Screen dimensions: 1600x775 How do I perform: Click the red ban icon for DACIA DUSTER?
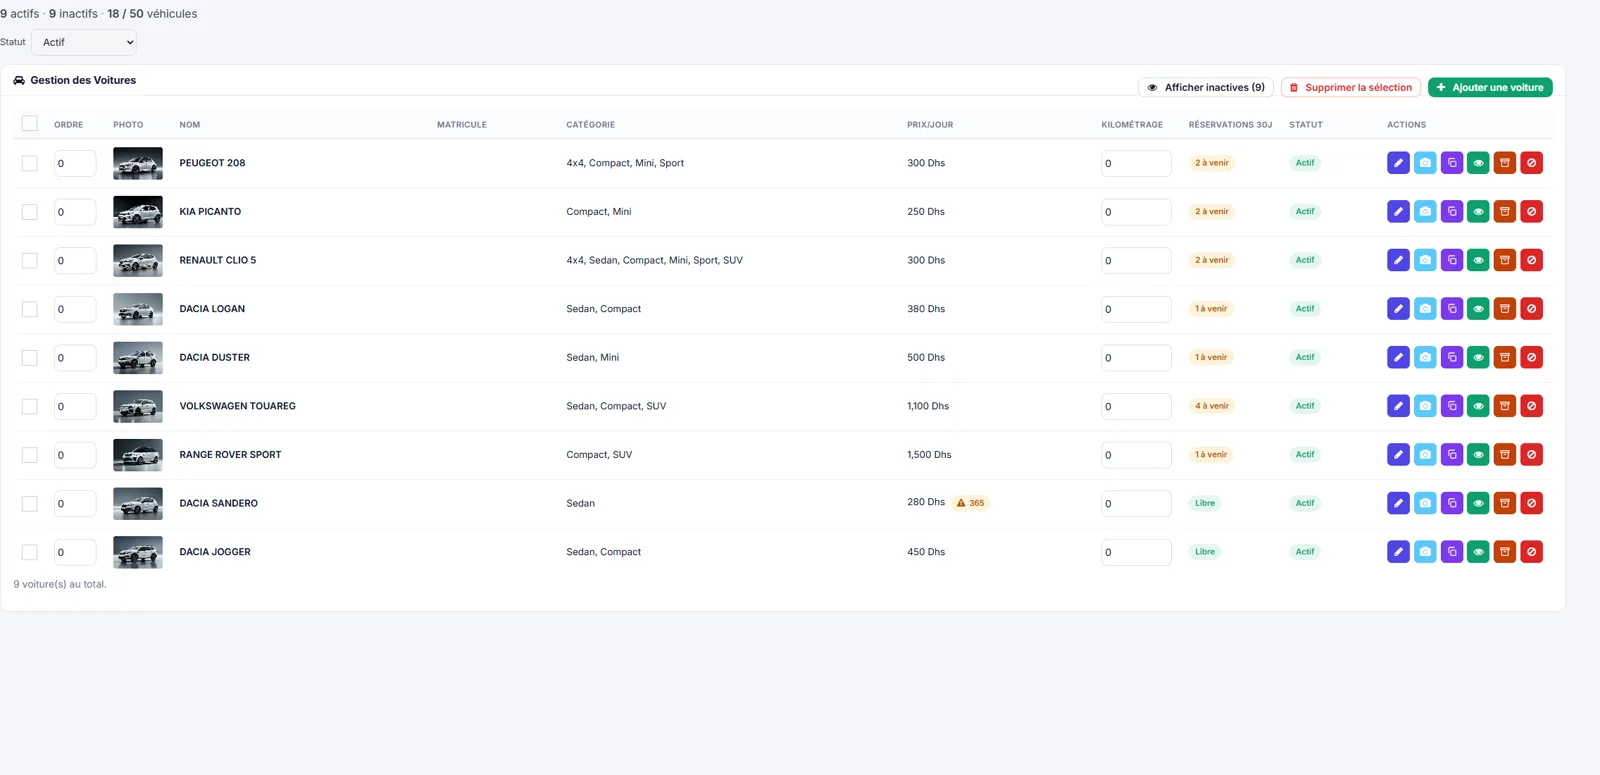click(x=1531, y=357)
